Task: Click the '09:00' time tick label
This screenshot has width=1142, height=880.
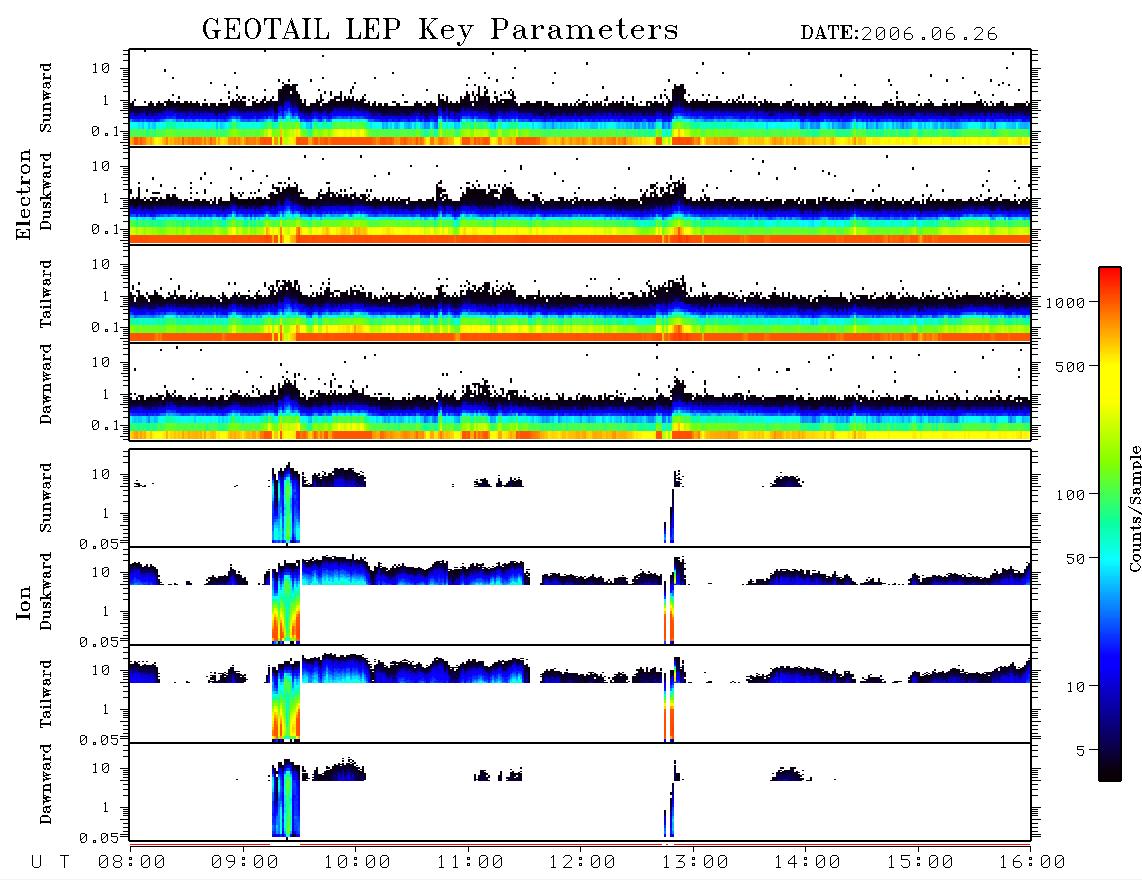Action: point(245,863)
